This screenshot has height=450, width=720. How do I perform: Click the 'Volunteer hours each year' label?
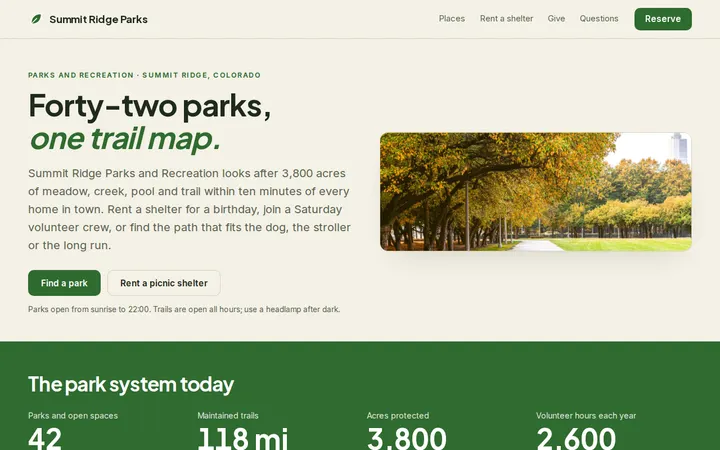tap(586, 416)
